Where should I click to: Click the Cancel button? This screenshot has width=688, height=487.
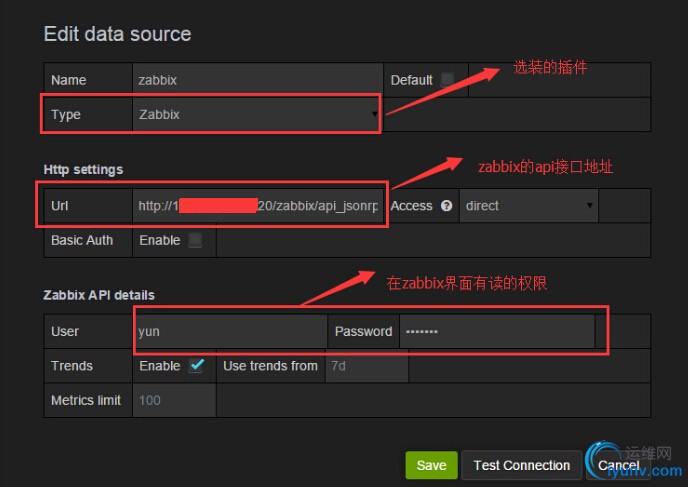click(618, 465)
